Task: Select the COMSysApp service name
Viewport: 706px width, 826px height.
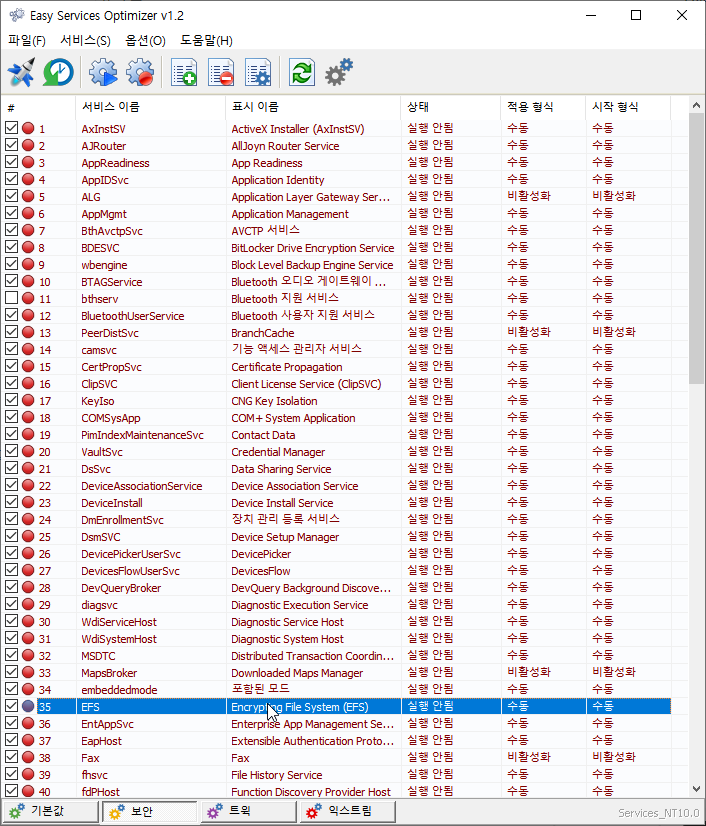Action: [111, 418]
